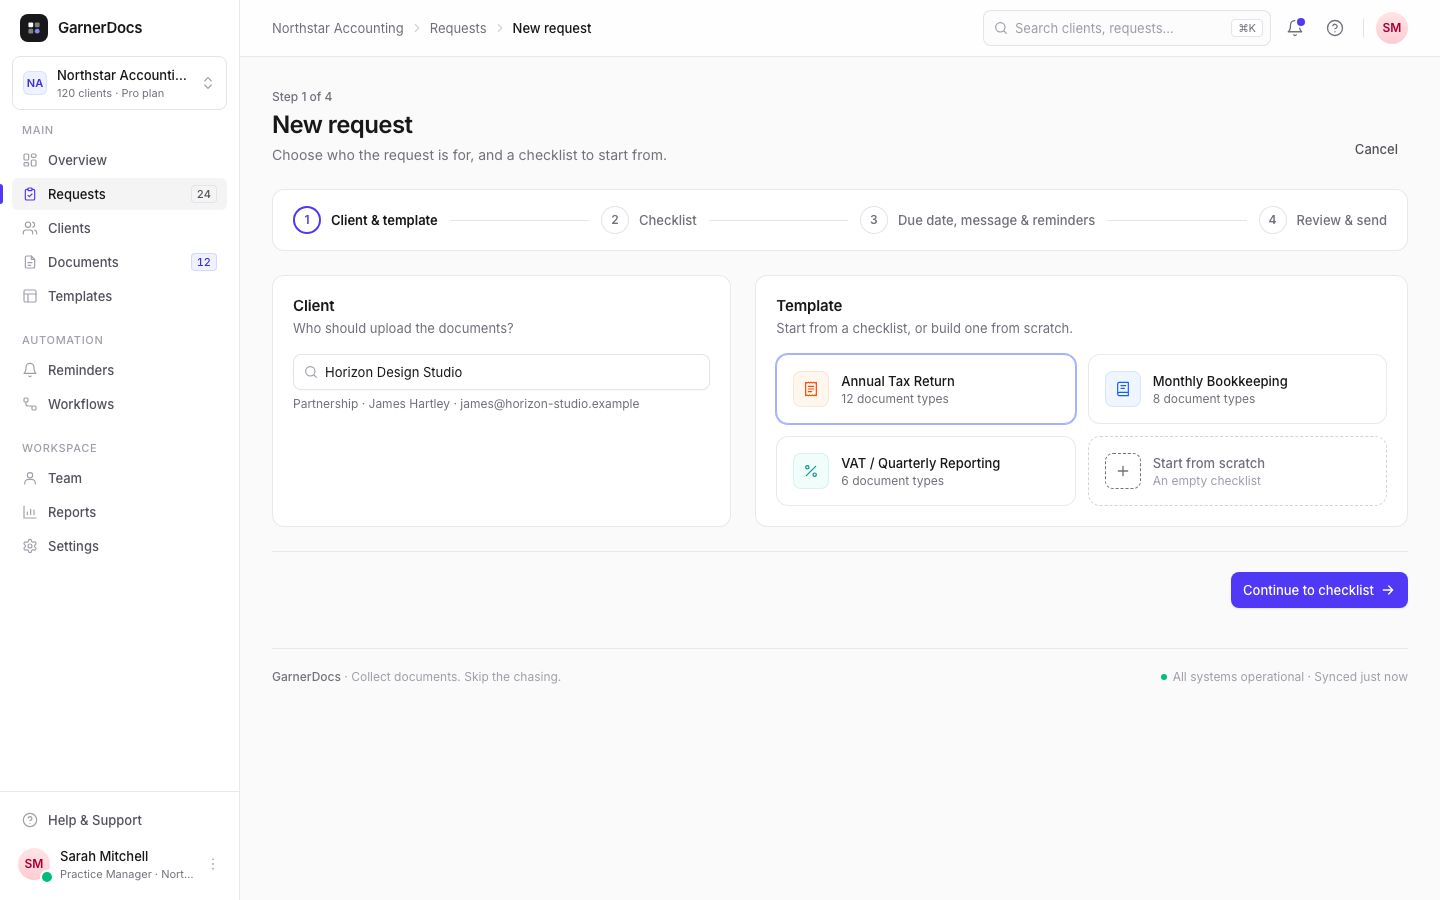Select the Annual Tax Return template card
Screen dimensions: 1440x900
(x=926, y=389)
